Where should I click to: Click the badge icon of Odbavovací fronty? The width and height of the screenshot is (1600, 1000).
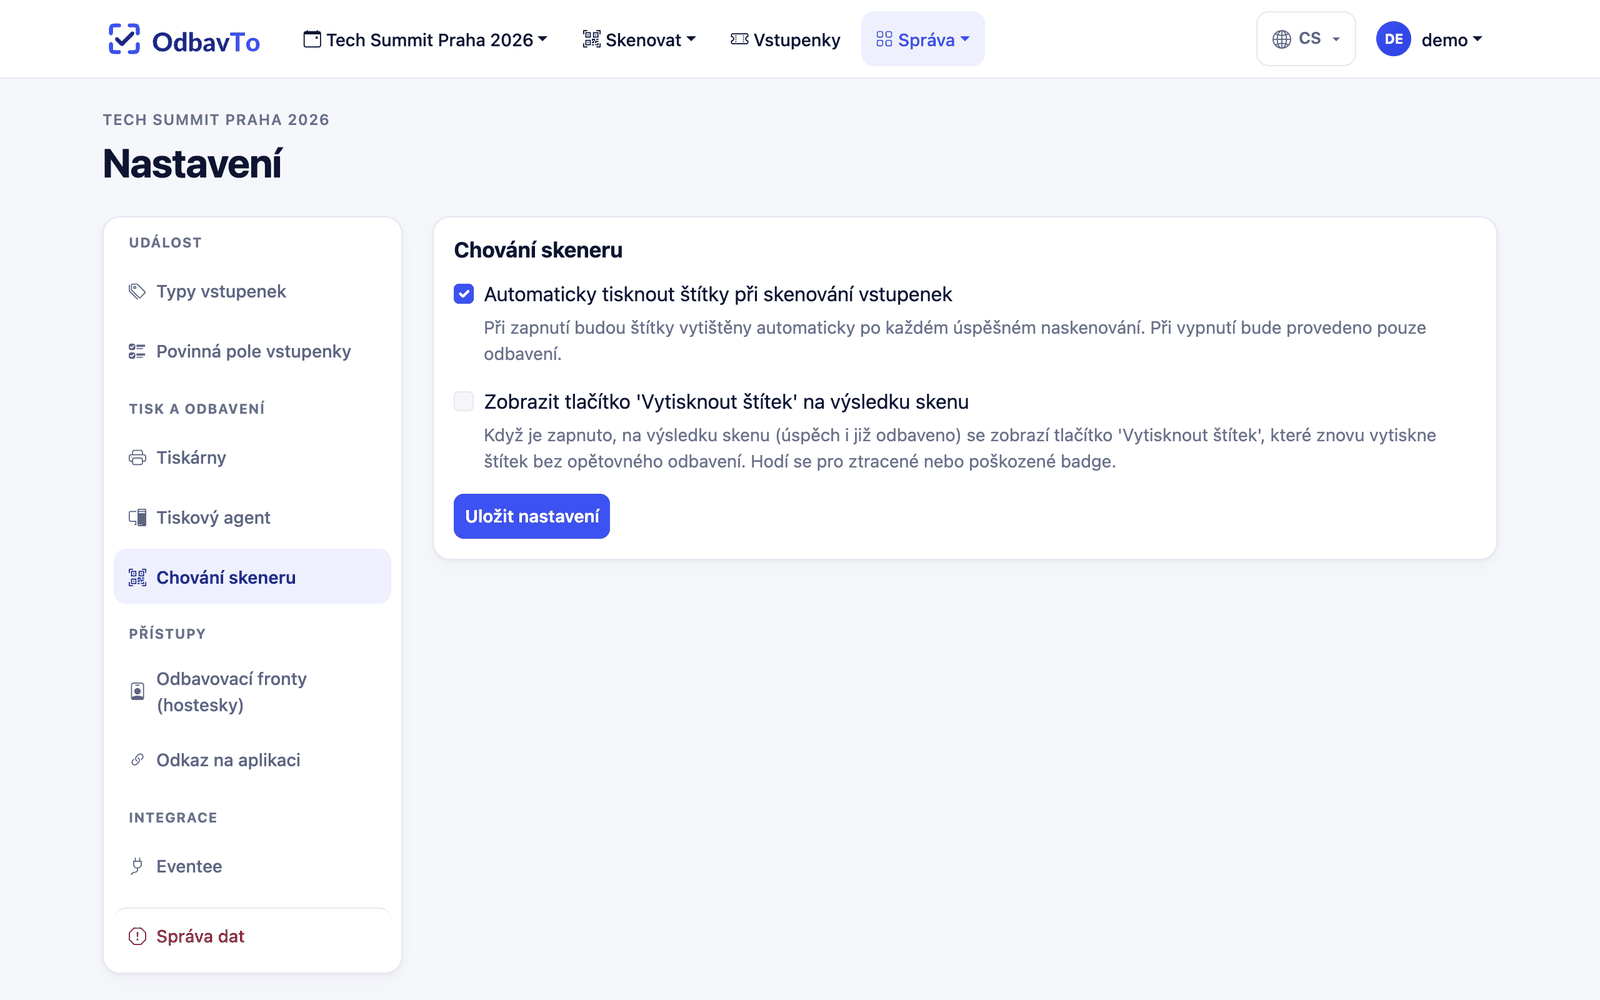point(137,691)
